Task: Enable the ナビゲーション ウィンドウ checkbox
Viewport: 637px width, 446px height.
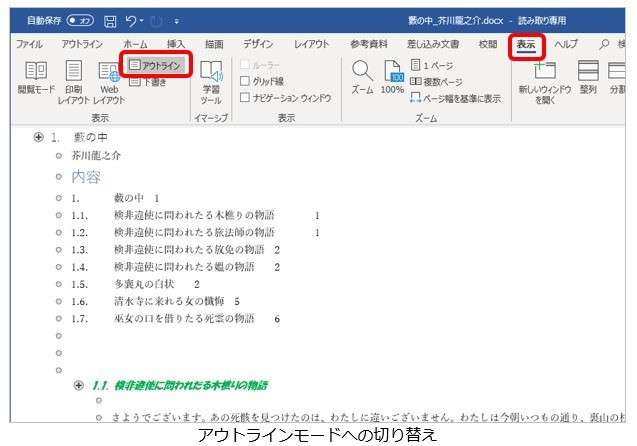Action: point(245,98)
